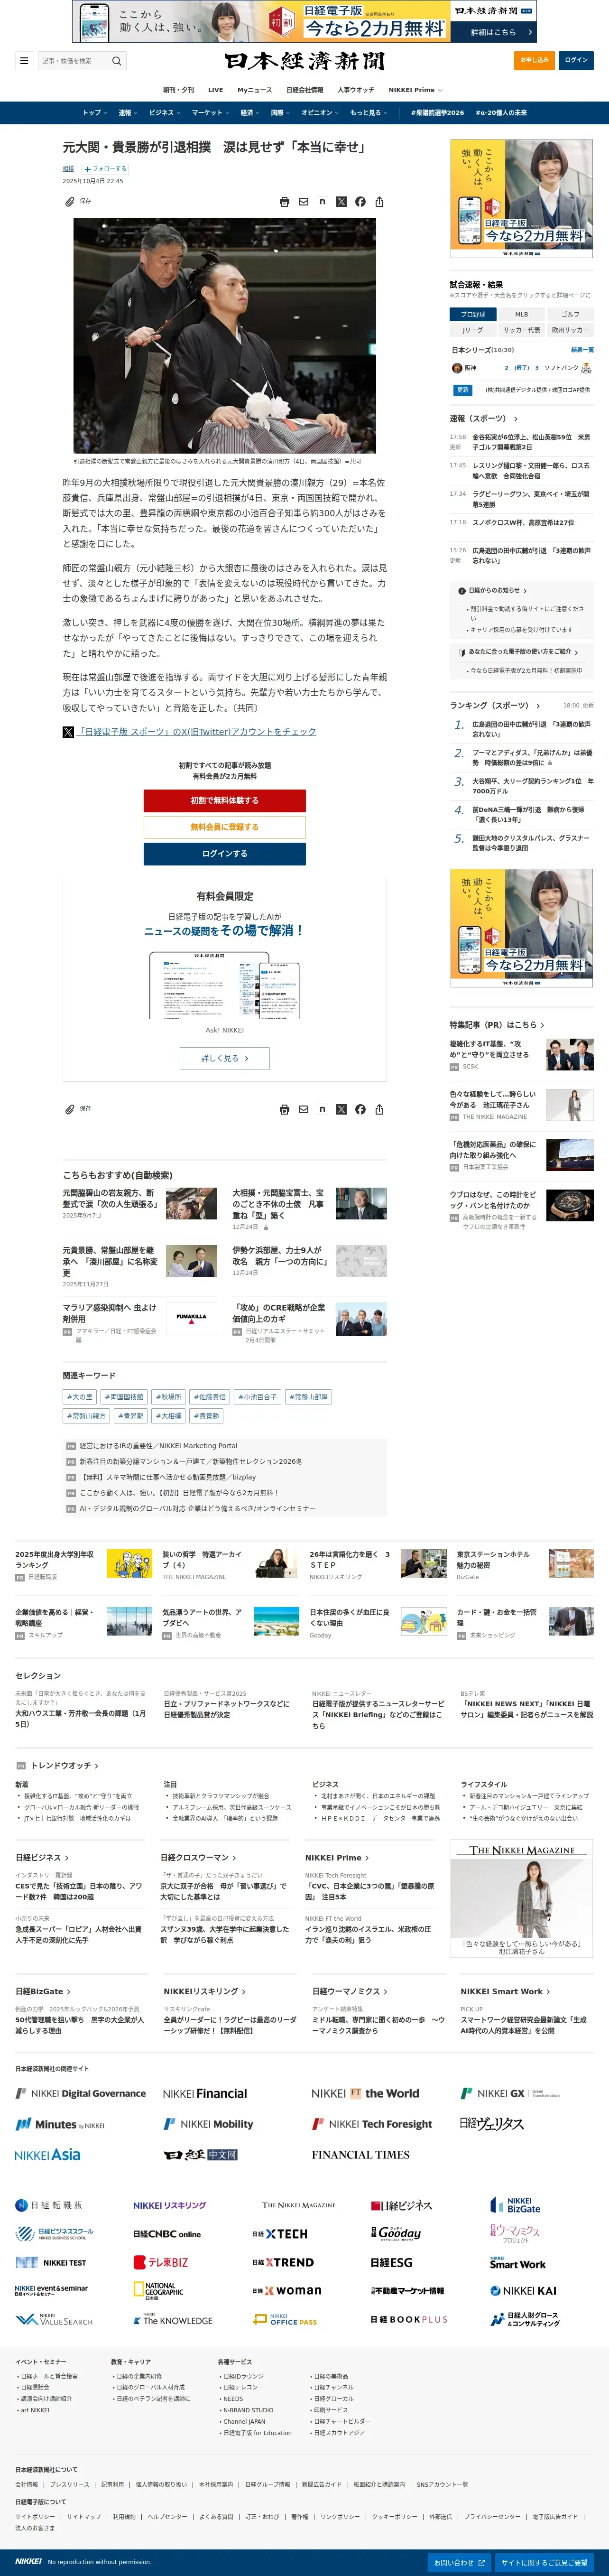Image resolution: width=609 pixels, height=2576 pixels.
Task: Expand the NIKKEI Prime dropdown
Action: (415, 90)
